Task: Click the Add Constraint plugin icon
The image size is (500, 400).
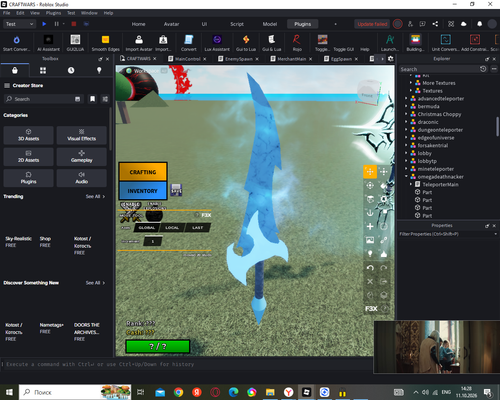Action: coord(475,40)
